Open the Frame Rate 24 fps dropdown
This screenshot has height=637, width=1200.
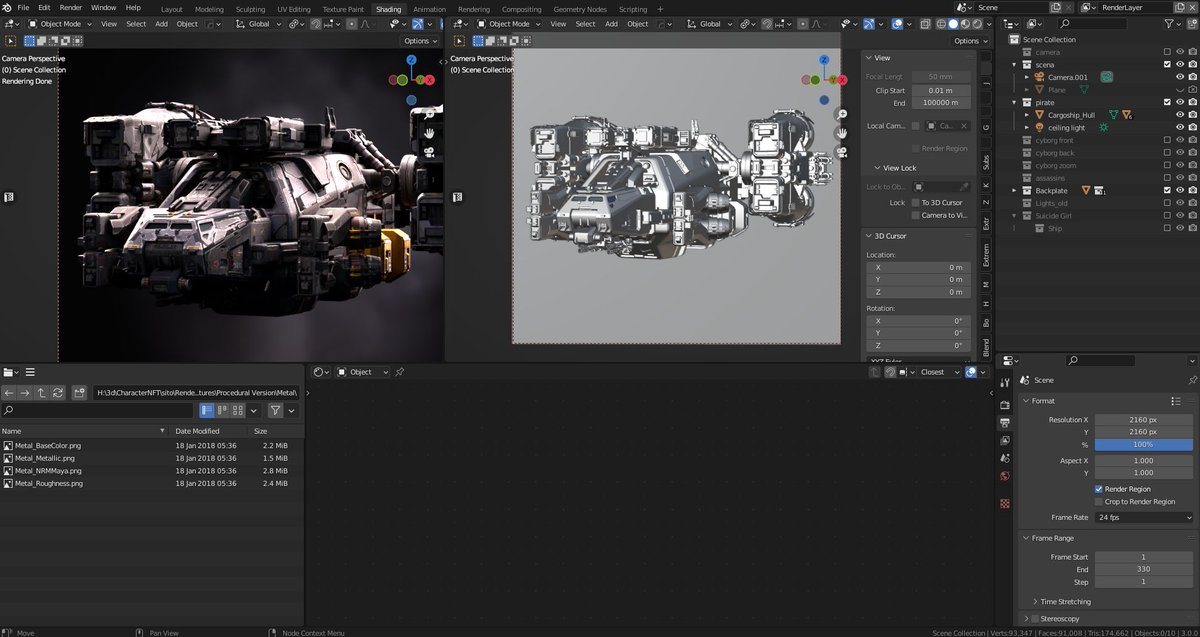[x=1144, y=518]
